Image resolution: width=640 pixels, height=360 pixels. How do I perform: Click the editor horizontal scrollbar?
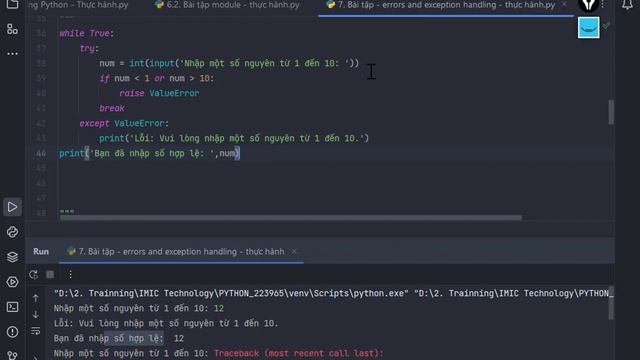click(x=291, y=217)
